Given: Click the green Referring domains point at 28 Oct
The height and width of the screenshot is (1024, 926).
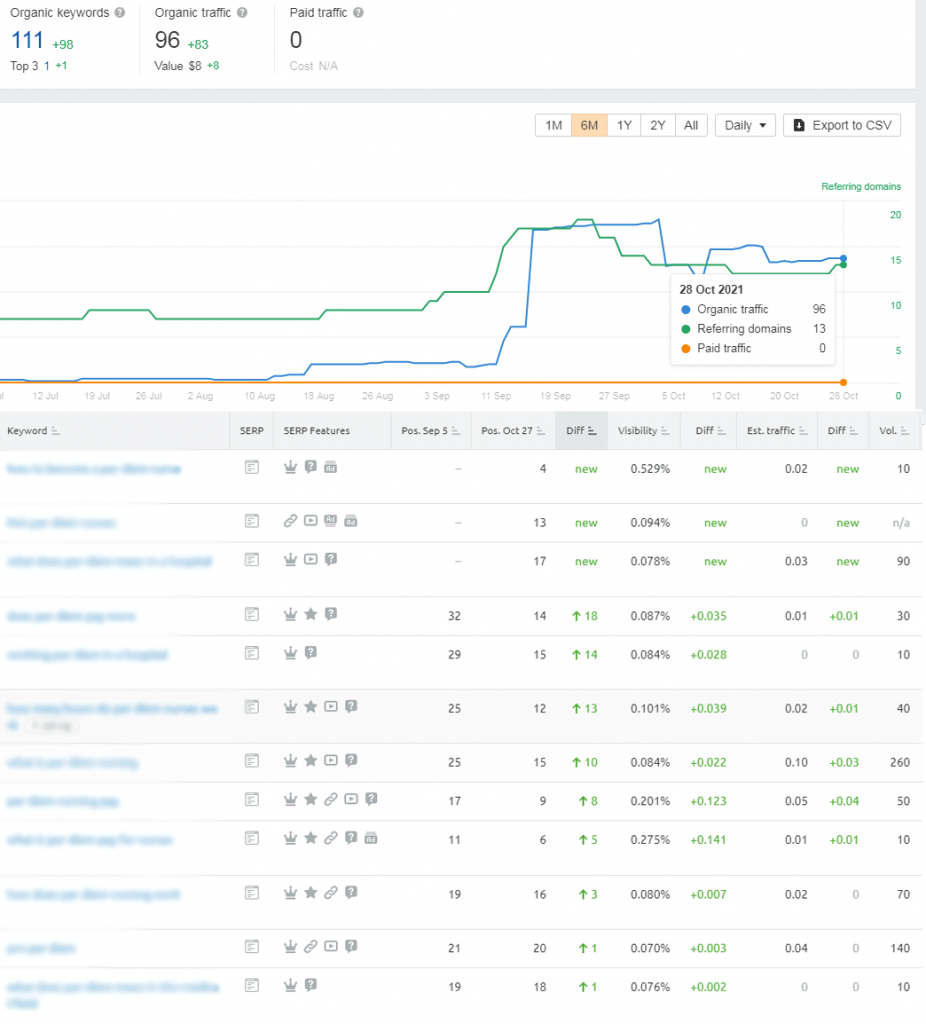Looking at the screenshot, I should pyautogui.click(x=843, y=264).
